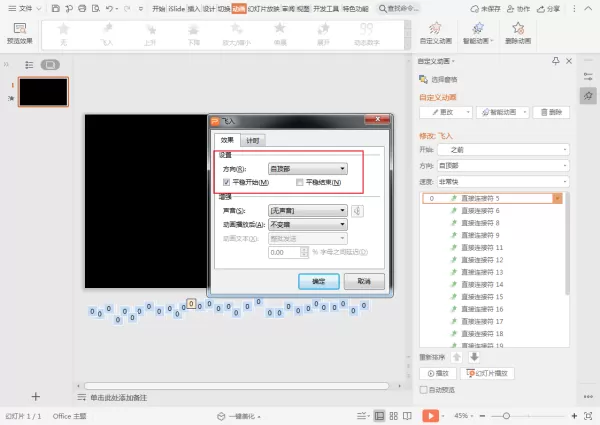The height and width of the screenshot is (425, 600).
Task: Cancel dialog with 取消 button
Action: point(364,281)
